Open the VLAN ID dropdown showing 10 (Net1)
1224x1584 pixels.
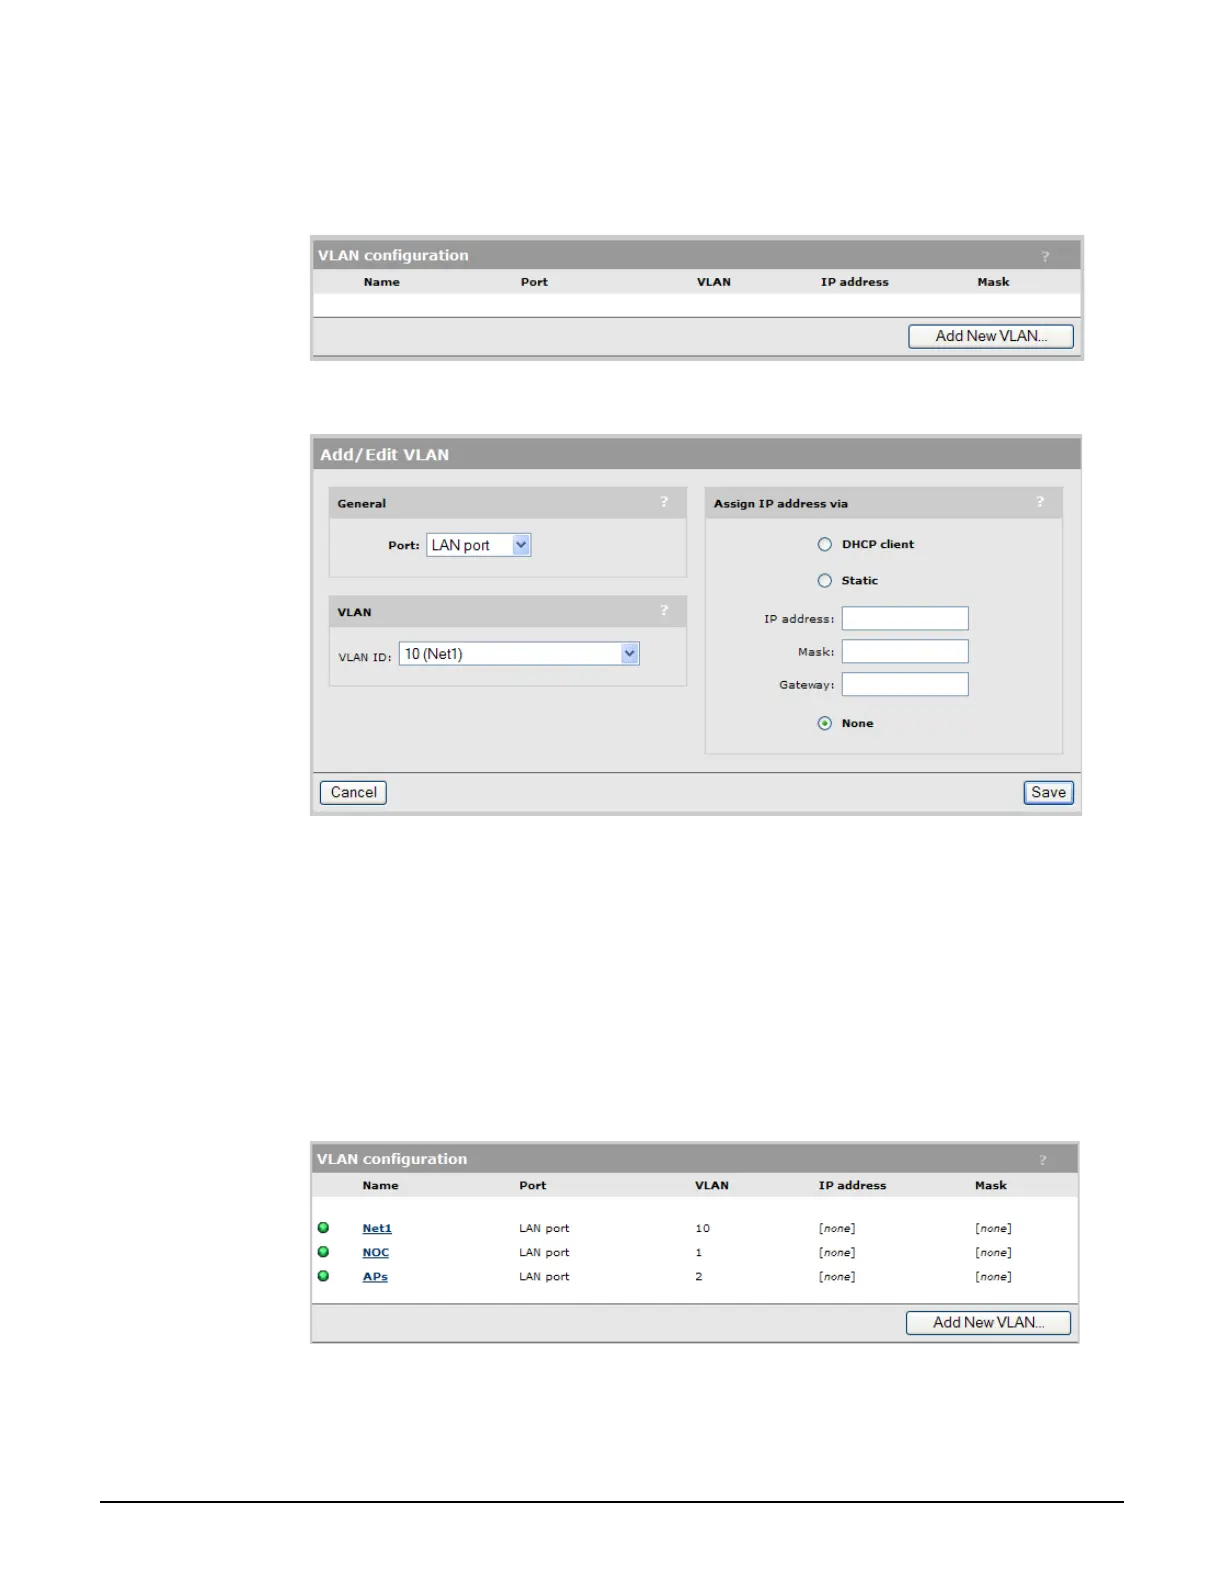(x=519, y=654)
